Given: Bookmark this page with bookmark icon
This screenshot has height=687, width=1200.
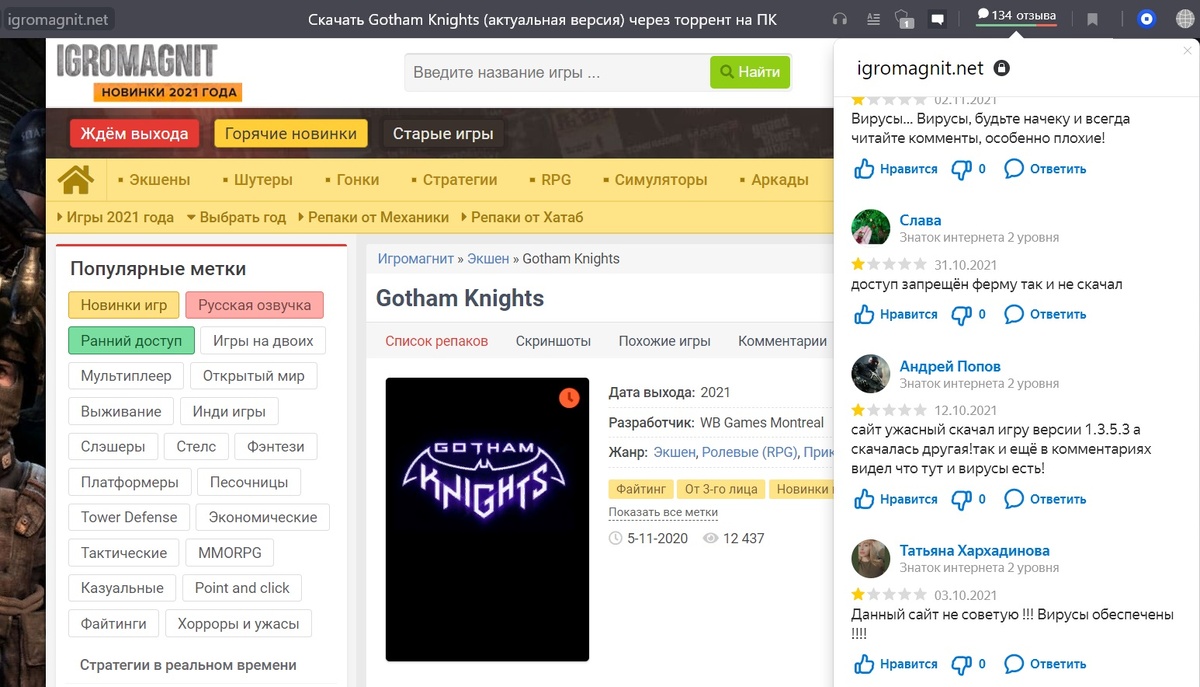Looking at the screenshot, I should click(x=1093, y=19).
